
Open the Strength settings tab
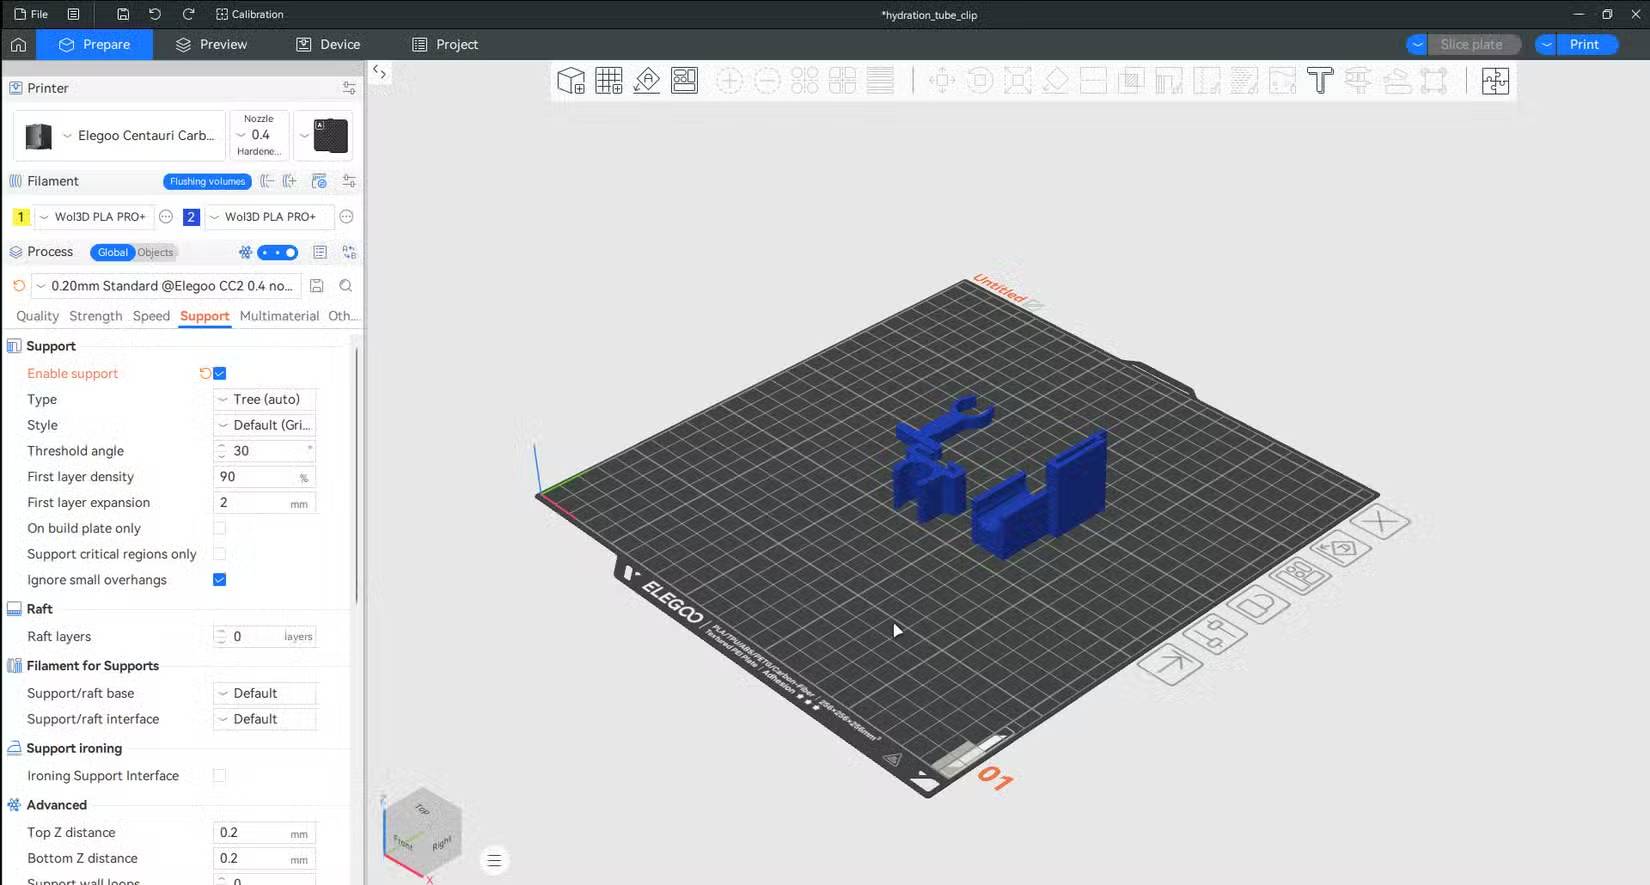pyautogui.click(x=95, y=316)
